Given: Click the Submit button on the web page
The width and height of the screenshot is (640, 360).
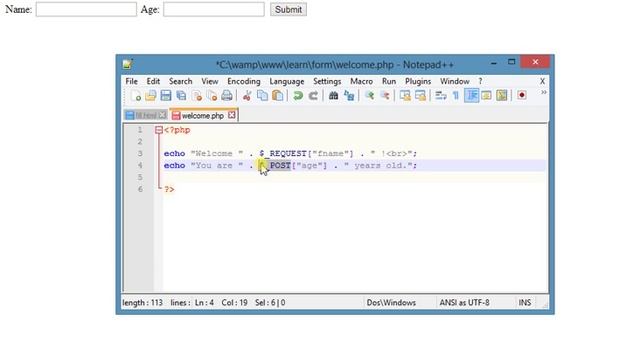Looking at the screenshot, I should 288,9.
